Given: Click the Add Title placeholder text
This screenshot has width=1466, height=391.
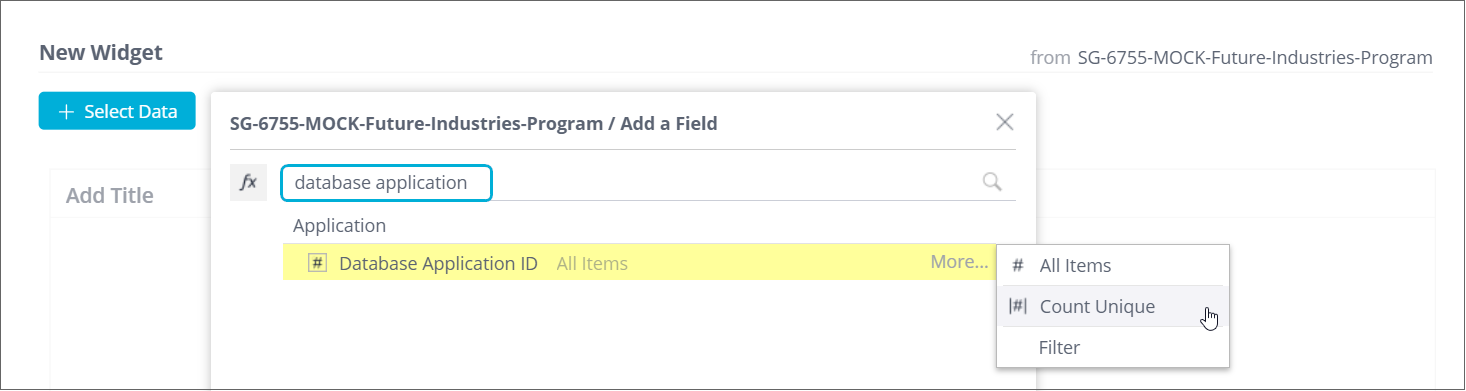Looking at the screenshot, I should click(110, 195).
